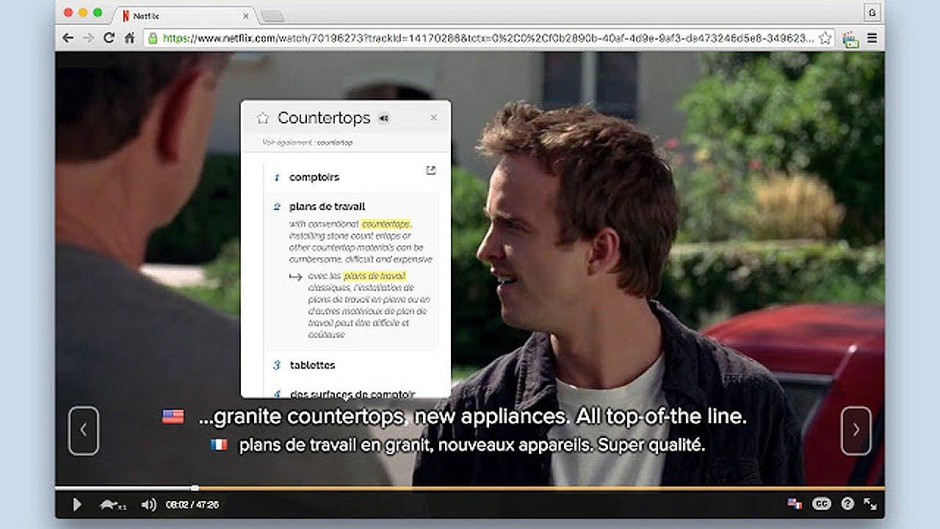Bookmark the page with star icon
The width and height of the screenshot is (940, 529).
pos(825,38)
